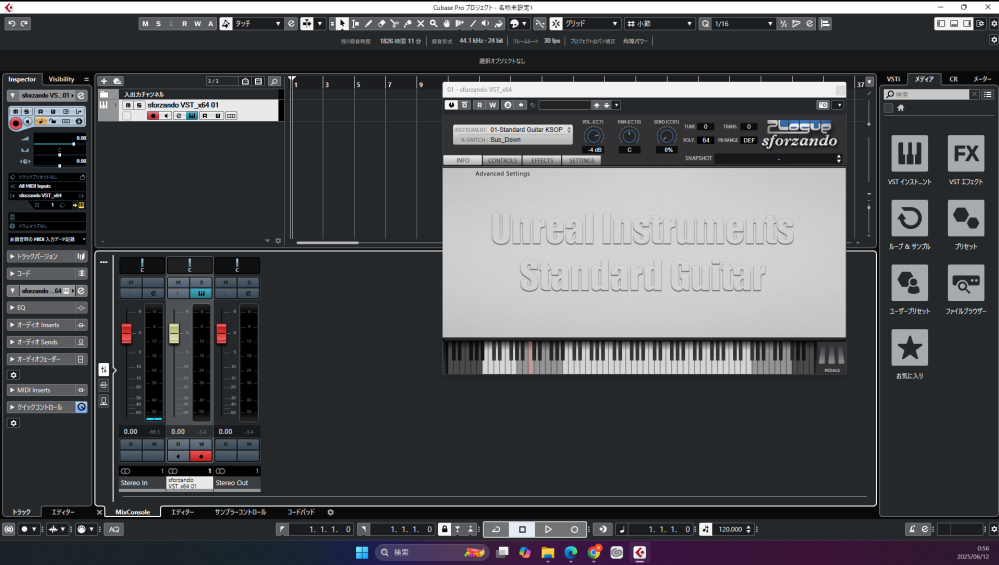This screenshot has height=565, width=999.
Task: Click sforzando snapshot camera icon
Action: [823, 105]
